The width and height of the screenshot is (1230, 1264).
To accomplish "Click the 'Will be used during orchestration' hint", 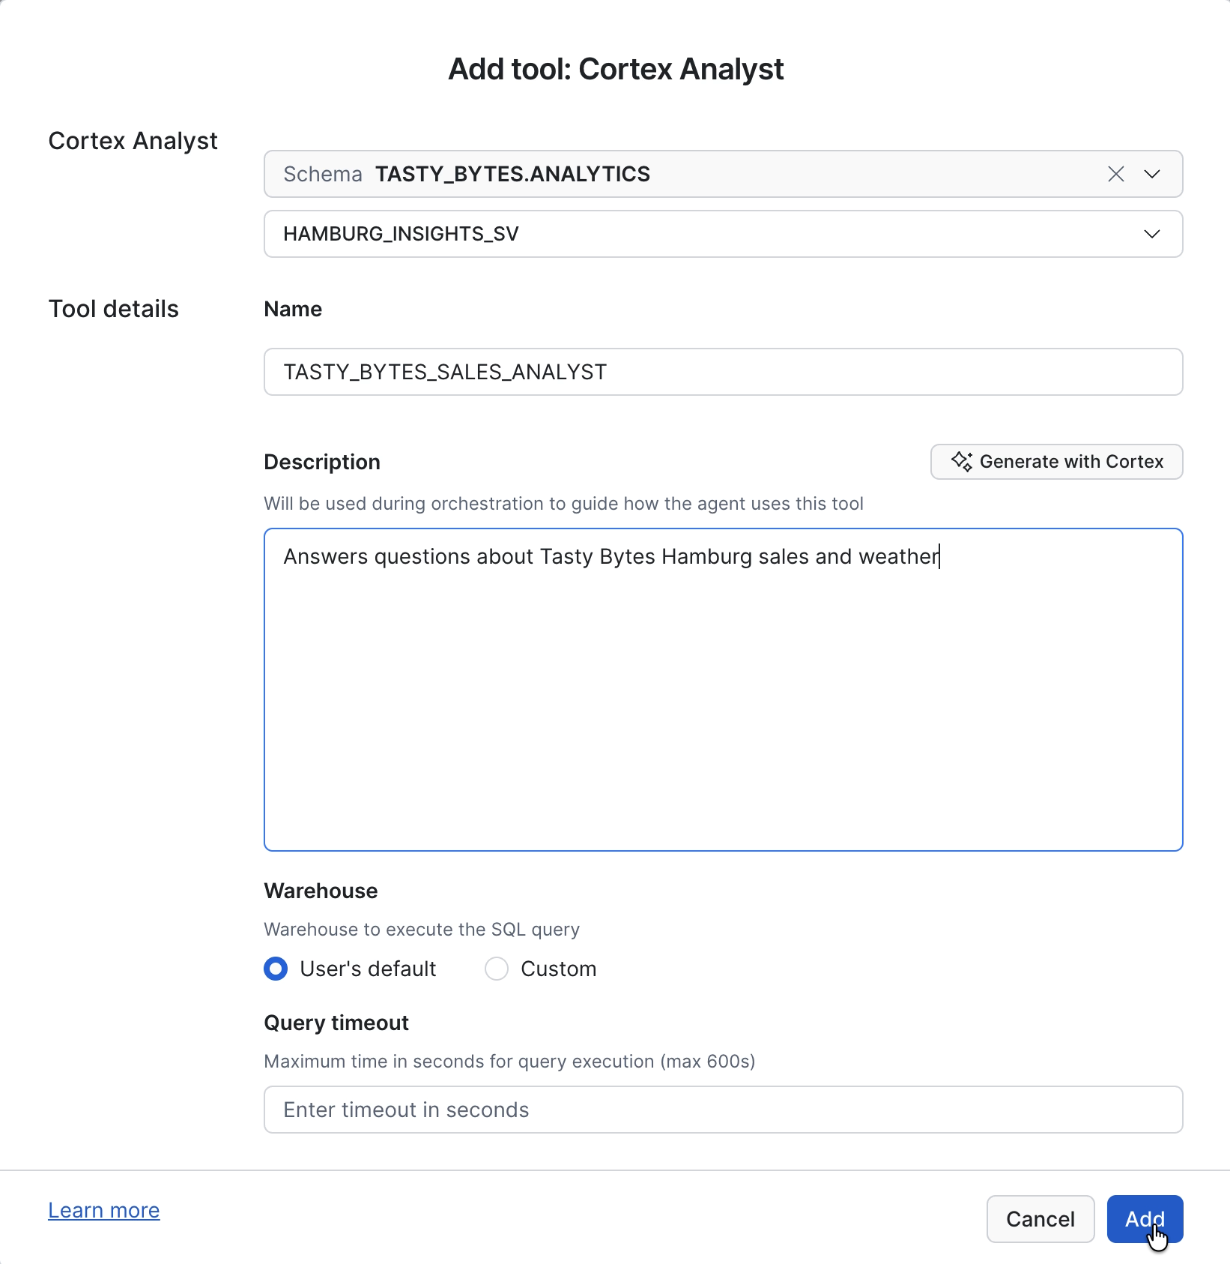I will (564, 503).
